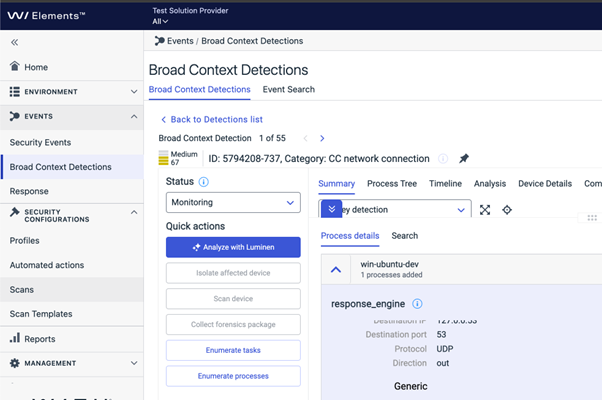The image size is (602, 400).
Task: Click the WithSecure Elements logo
Action: point(46,16)
